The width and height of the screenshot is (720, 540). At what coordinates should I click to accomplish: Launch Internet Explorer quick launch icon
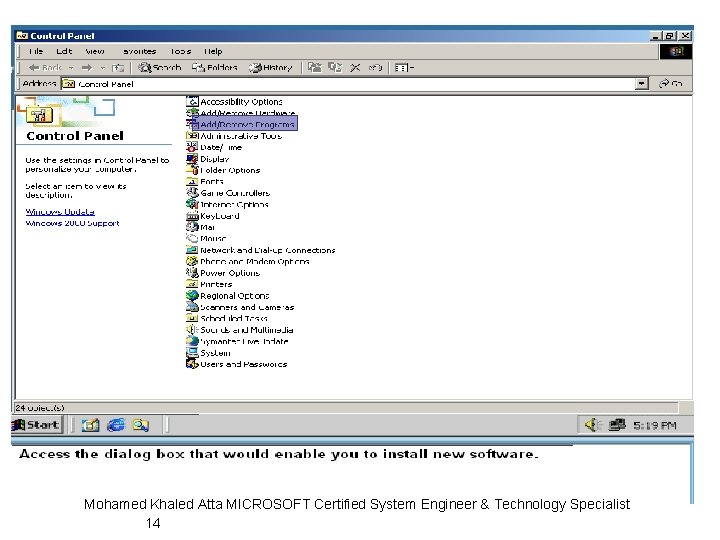(116, 425)
